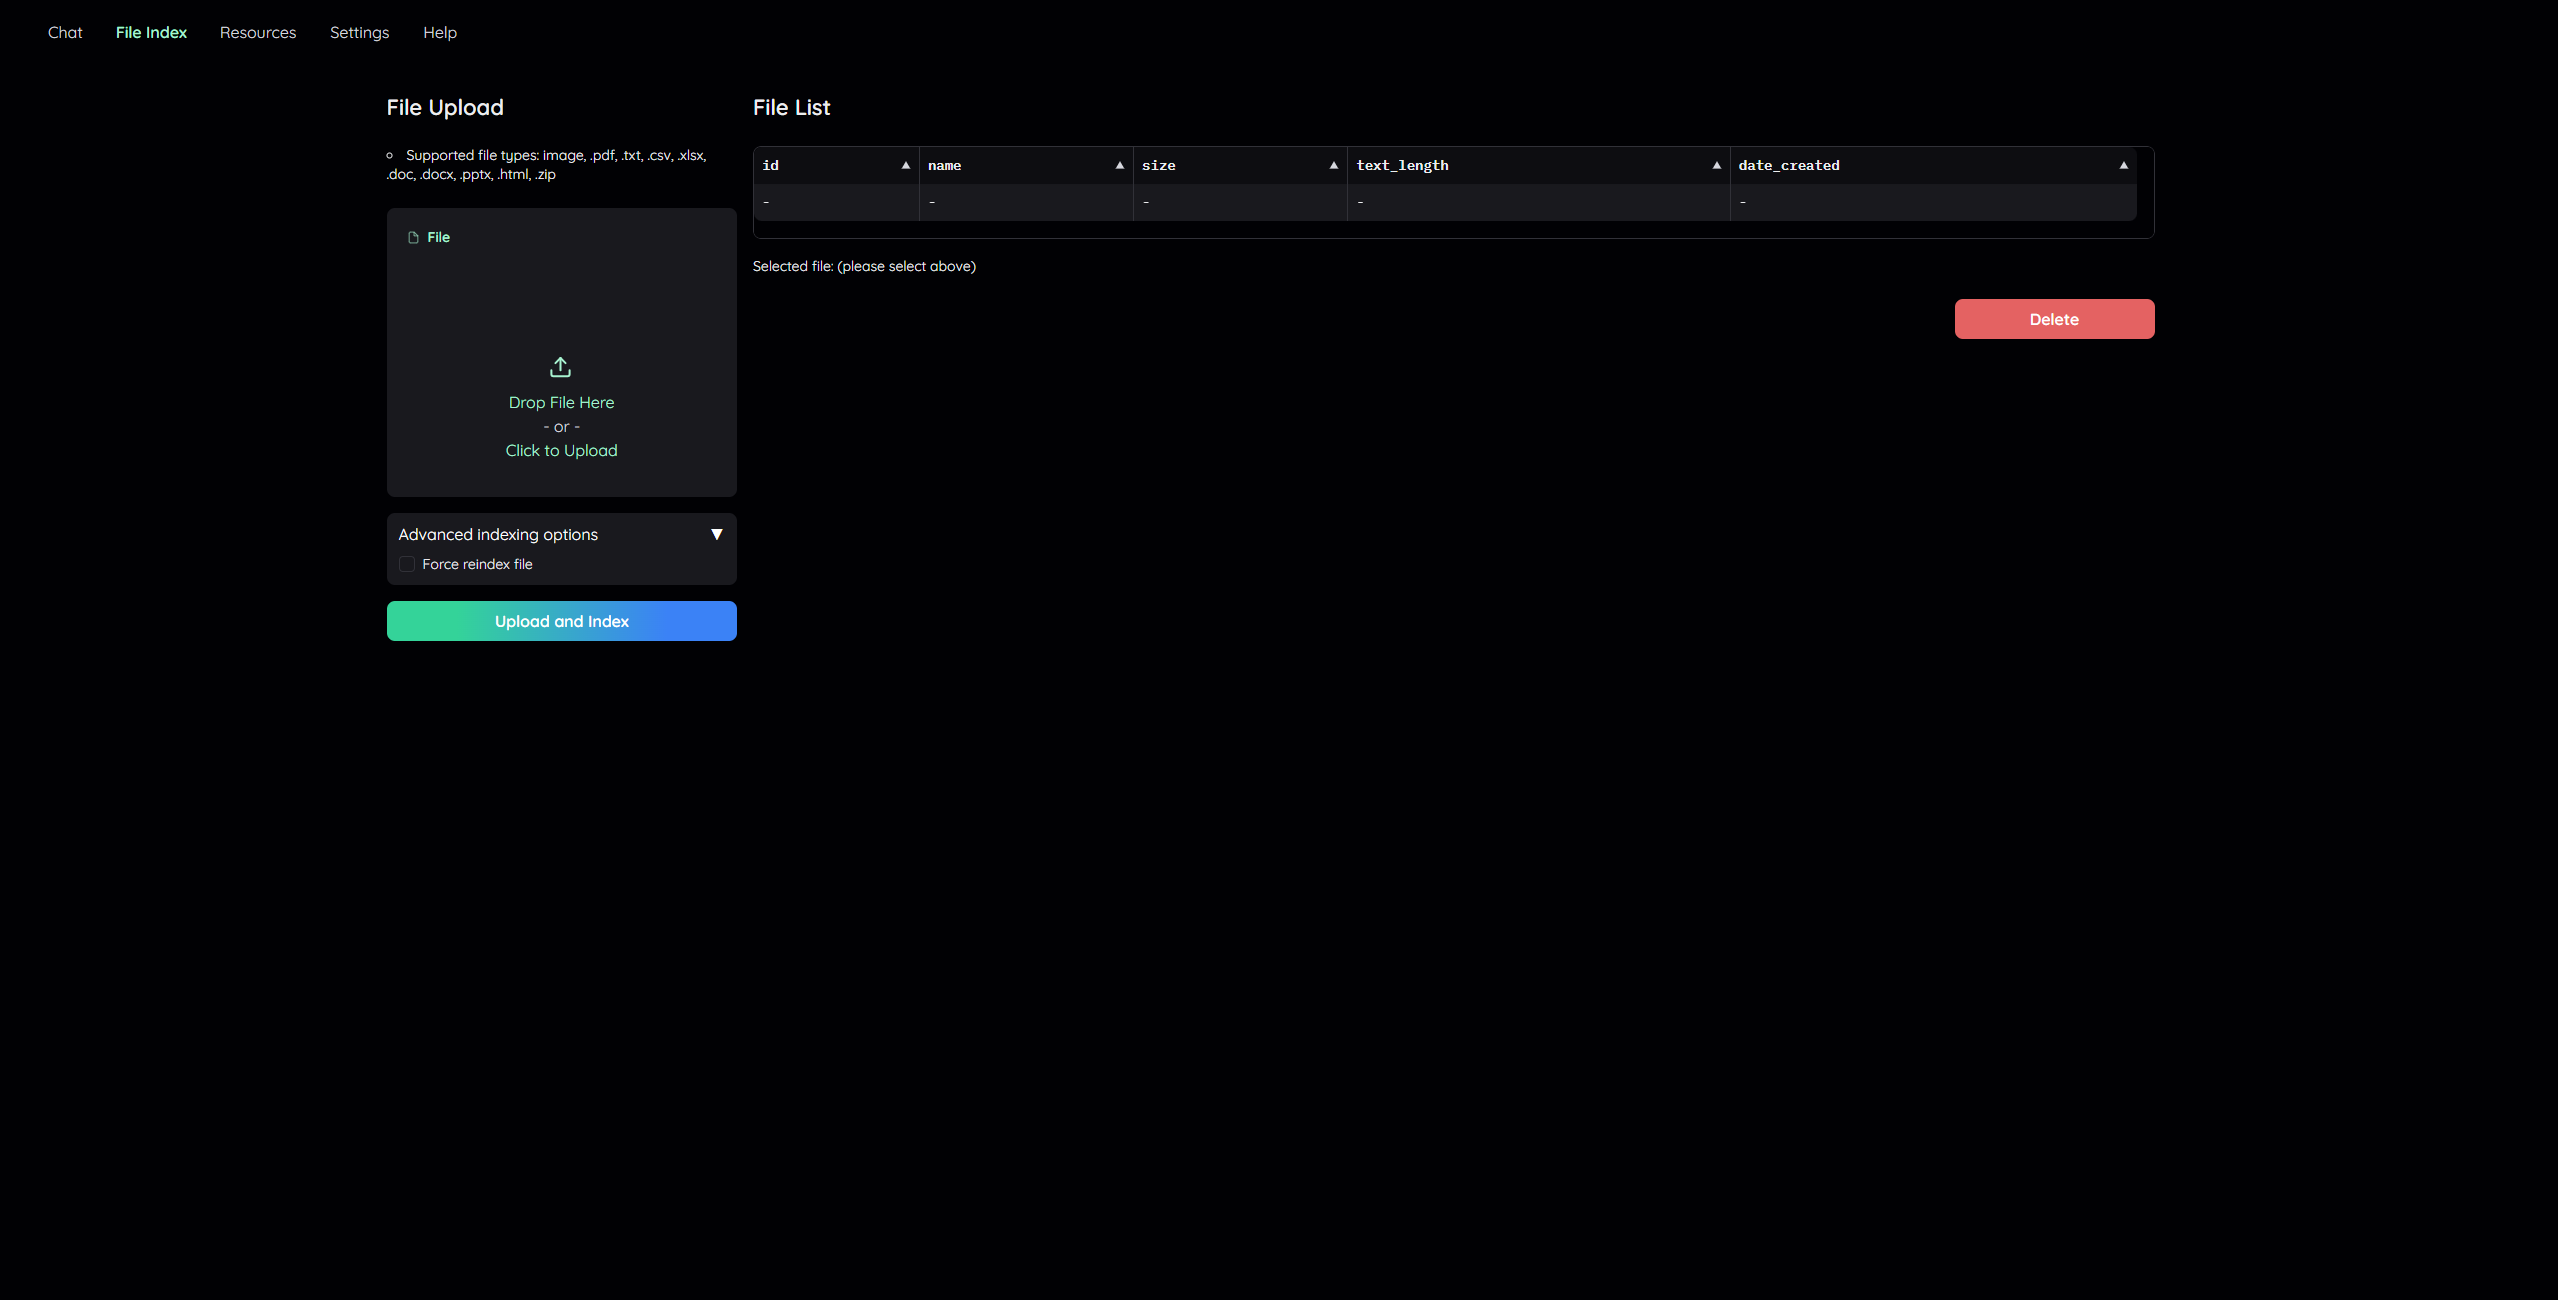Switch to Resources tab
This screenshot has height=1300, width=2558.
click(x=258, y=32)
